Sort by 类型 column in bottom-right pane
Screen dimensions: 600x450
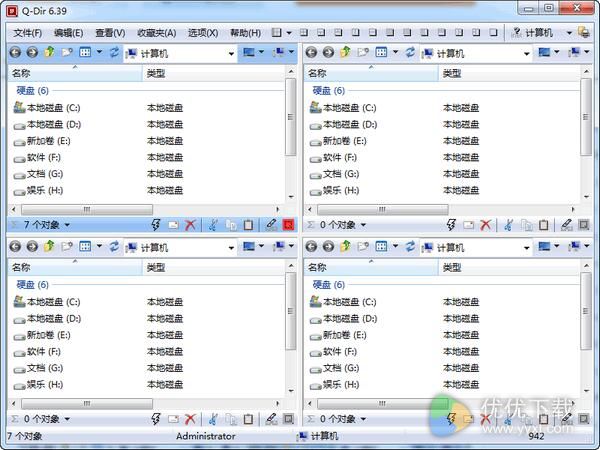[x=509, y=267]
